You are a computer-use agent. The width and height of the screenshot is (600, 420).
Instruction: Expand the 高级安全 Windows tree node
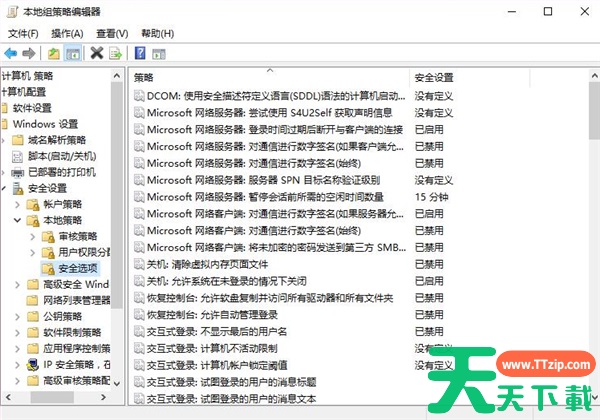[x=19, y=284]
